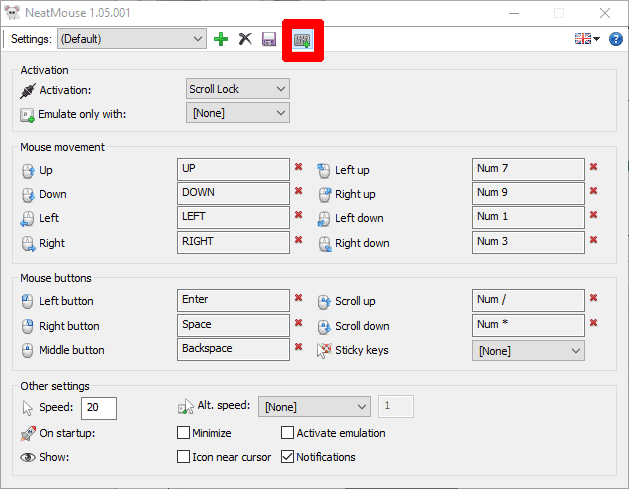Expand the Emulate only with dropdown
This screenshot has height=489, width=629.
[x=238, y=113]
